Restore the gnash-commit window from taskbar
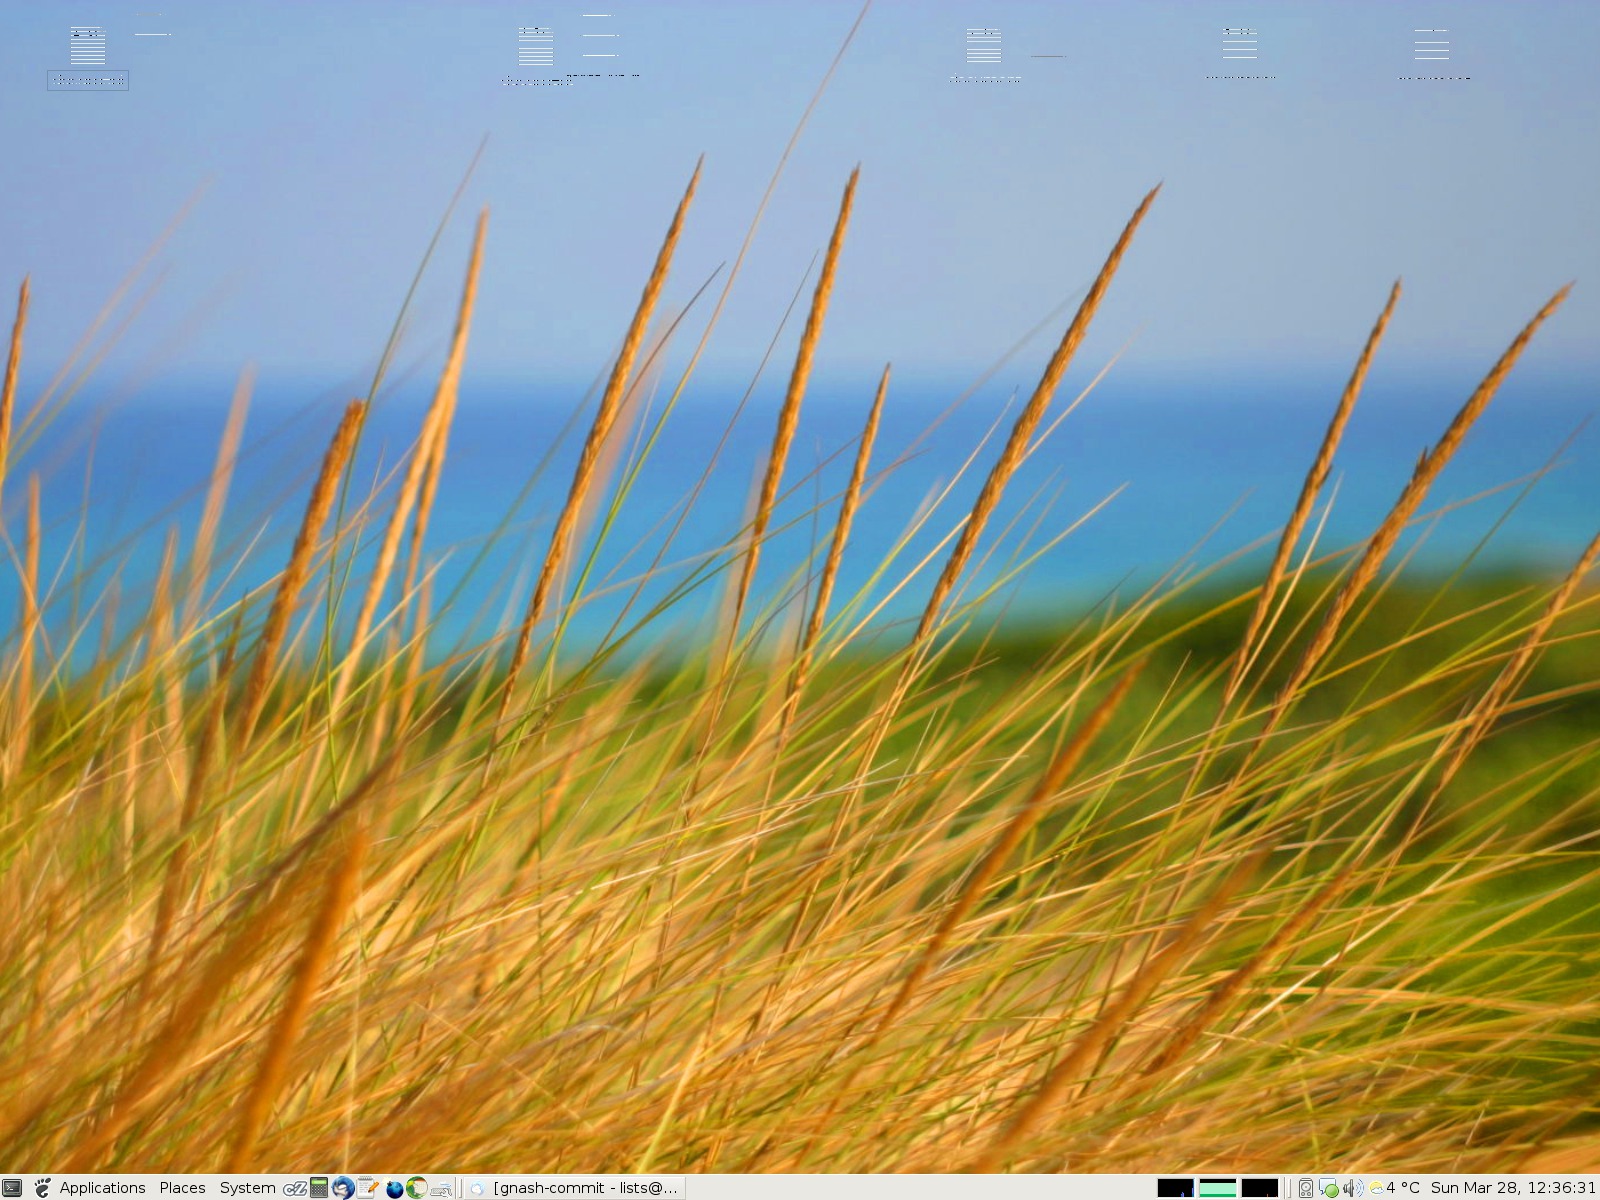Viewport: 1600px width, 1200px height. 576,1188
